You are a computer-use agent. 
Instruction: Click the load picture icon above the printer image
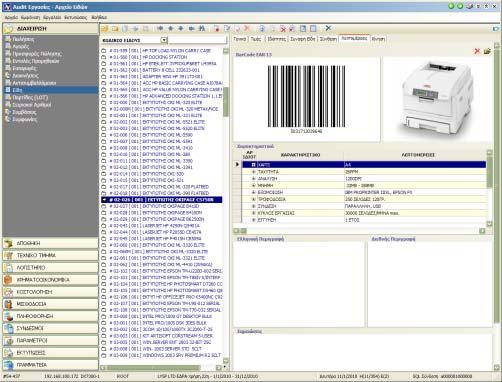pyautogui.click(x=487, y=51)
